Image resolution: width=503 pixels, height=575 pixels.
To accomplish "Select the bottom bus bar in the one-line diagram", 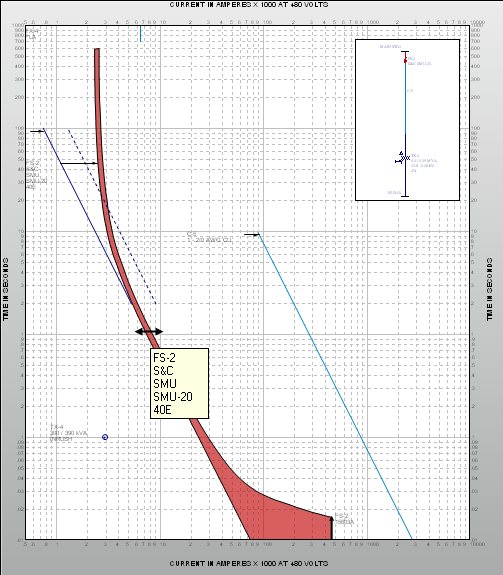I will pos(405,197).
